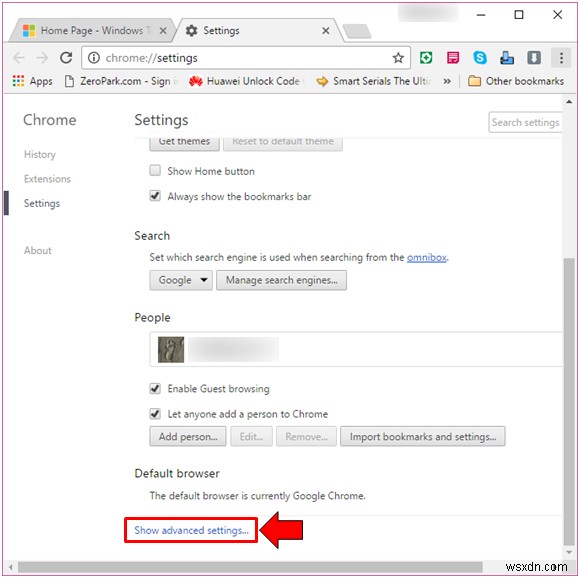The height and width of the screenshot is (577, 579).
Task: Open the Chrome three-dot menu
Action: [x=561, y=58]
